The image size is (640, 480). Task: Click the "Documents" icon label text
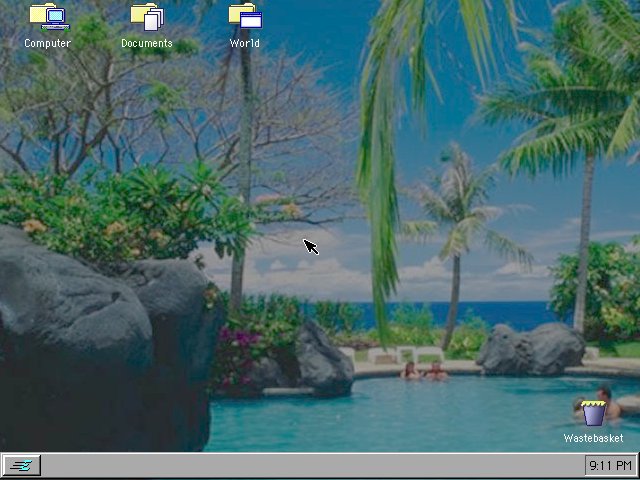(147, 43)
